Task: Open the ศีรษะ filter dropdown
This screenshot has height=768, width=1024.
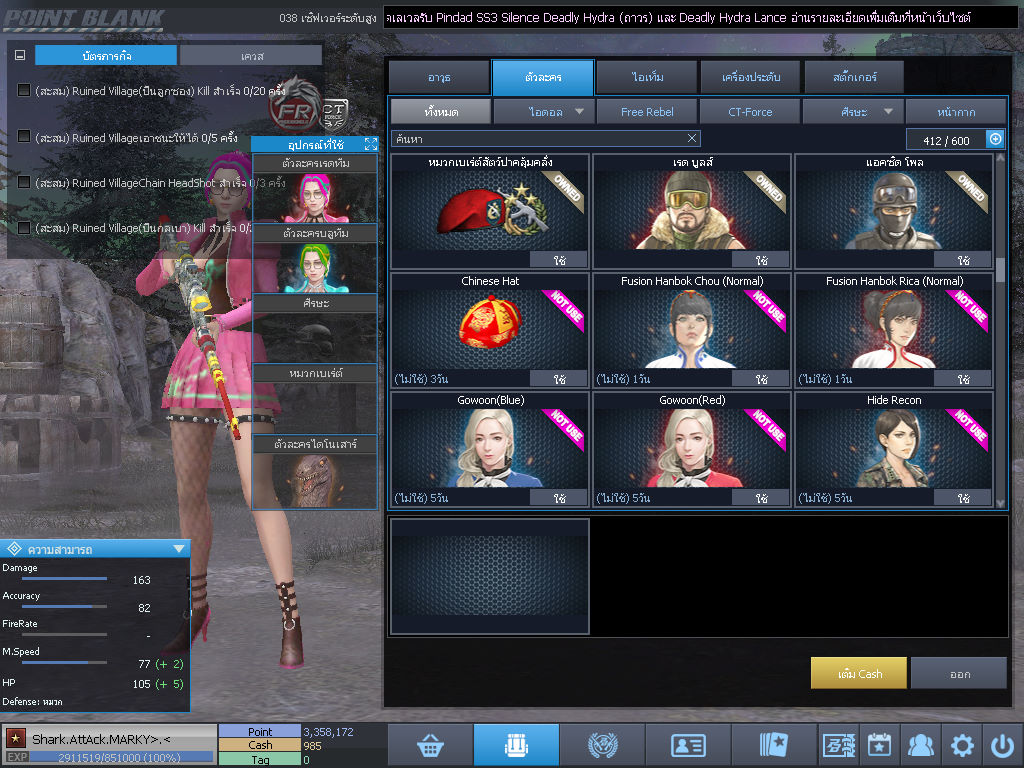Action: tap(853, 112)
